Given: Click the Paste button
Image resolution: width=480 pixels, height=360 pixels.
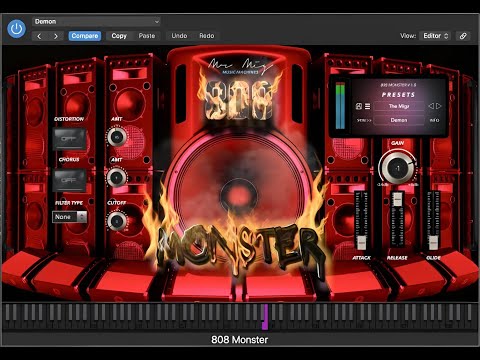Looking at the screenshot, I should (x=147, y=36).
